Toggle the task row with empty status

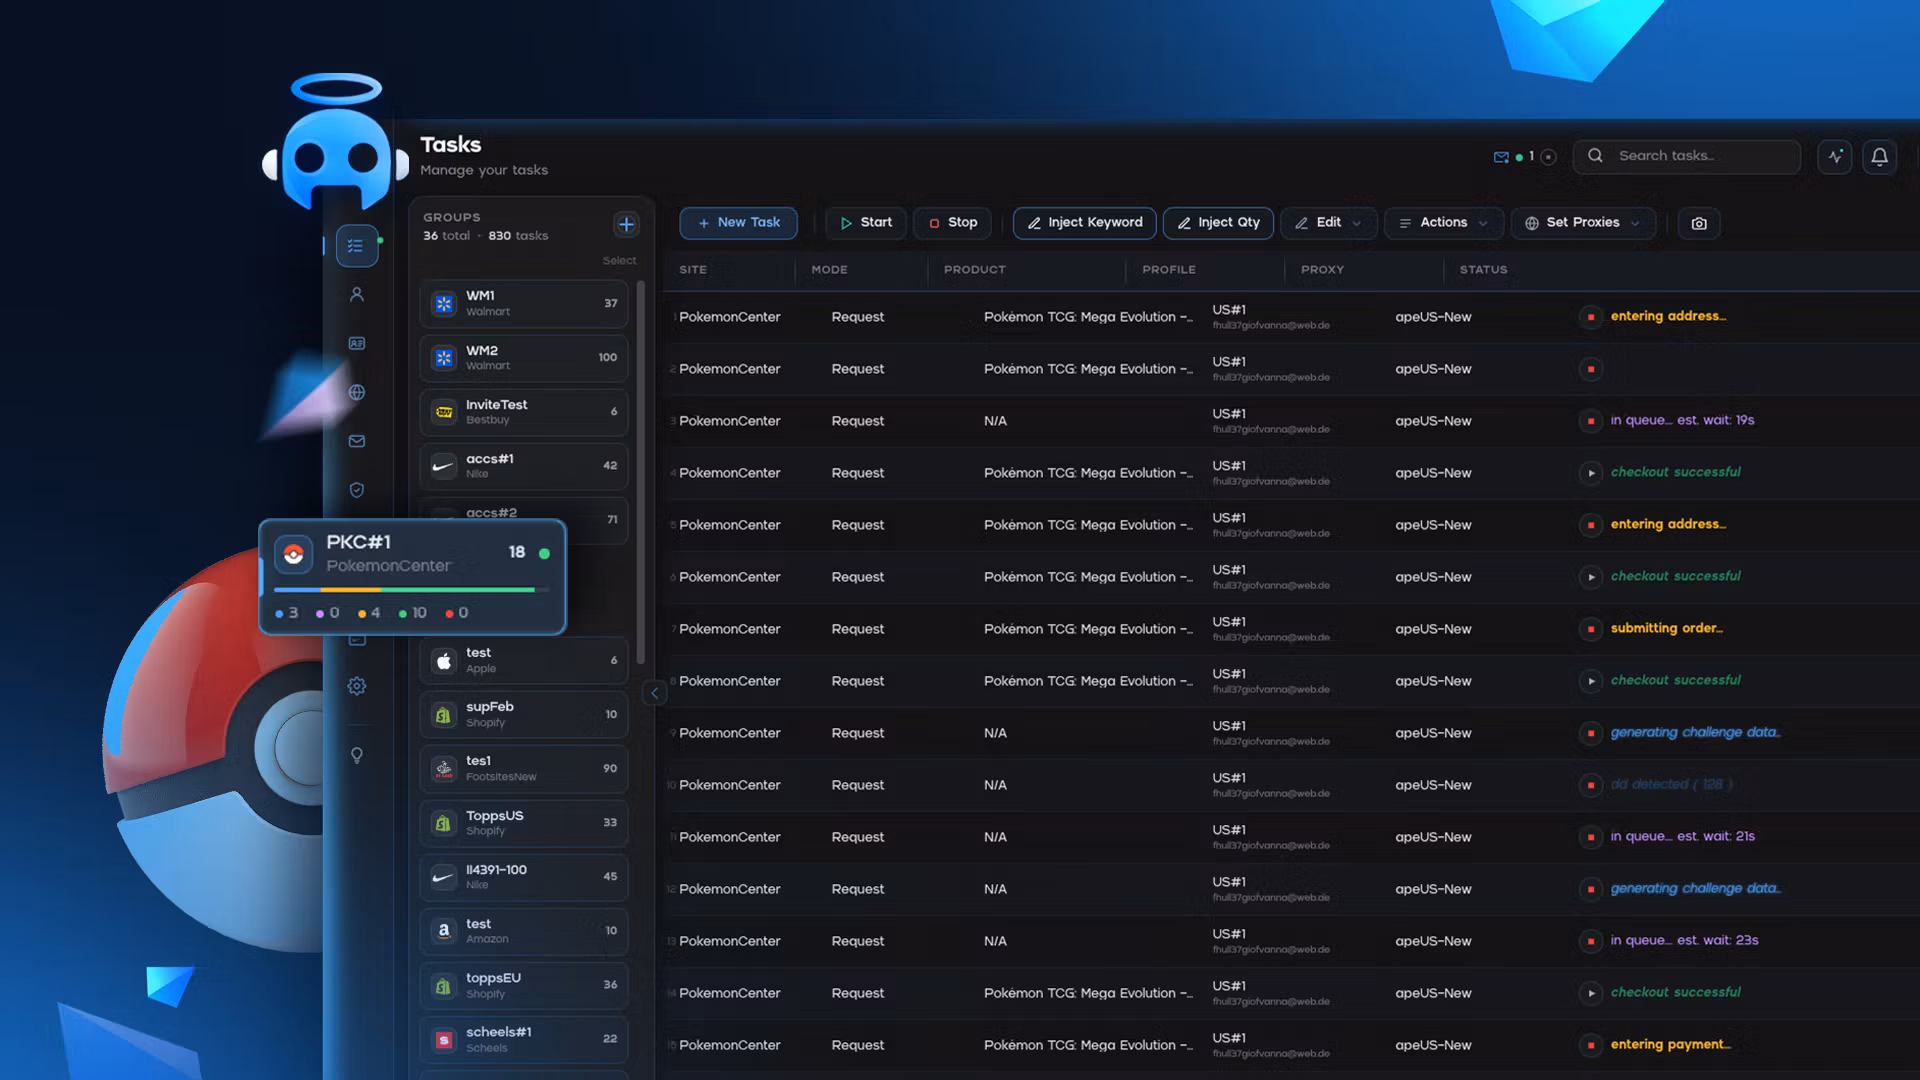pos(1590,369)
